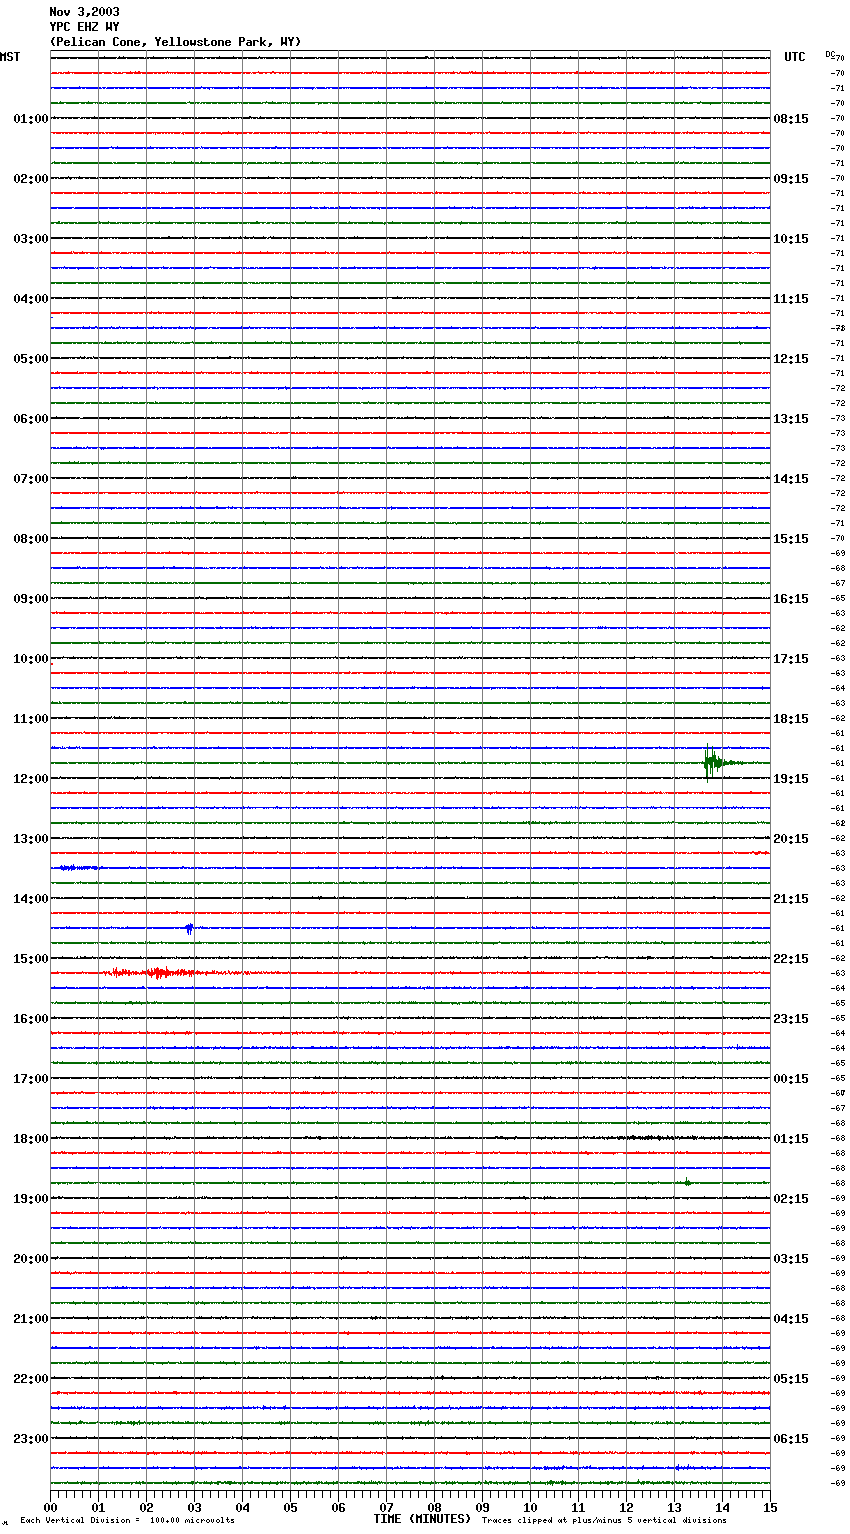Click the '21:15' UTC time label
Screen dimensions: 850x1534
click(791, 899)
